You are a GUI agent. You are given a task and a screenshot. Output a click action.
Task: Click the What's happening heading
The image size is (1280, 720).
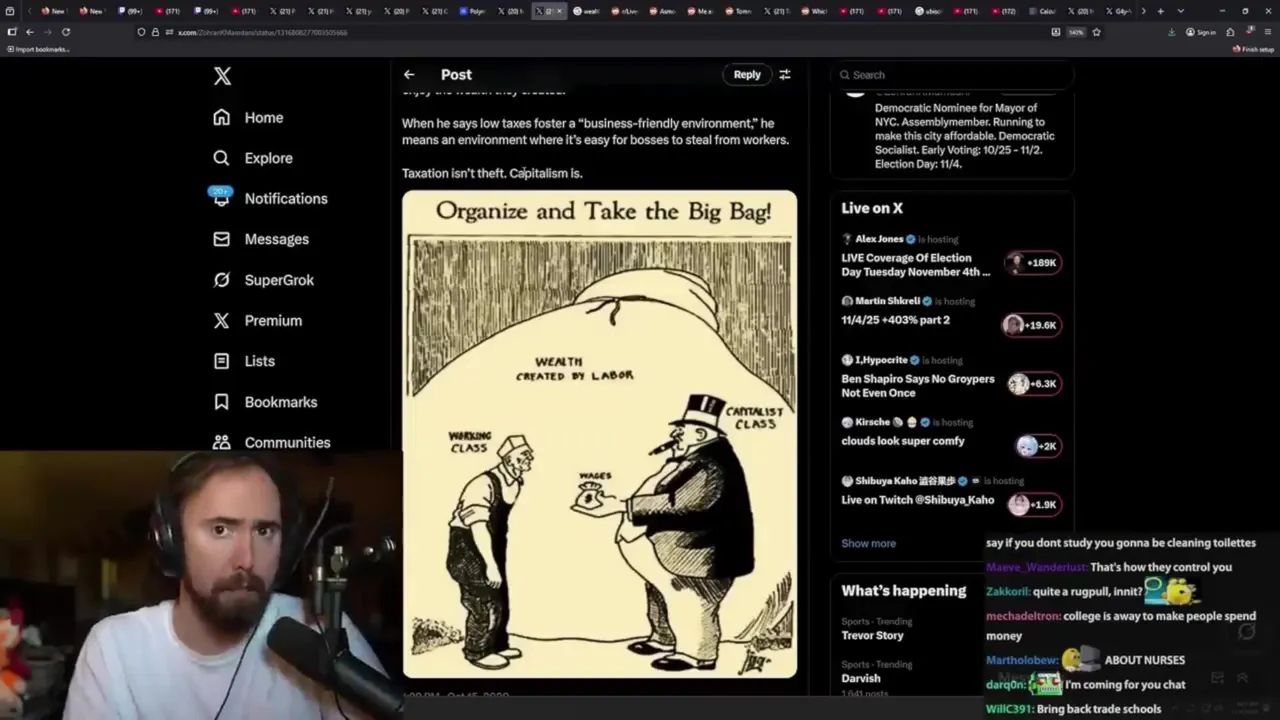[x=904, y=591]
